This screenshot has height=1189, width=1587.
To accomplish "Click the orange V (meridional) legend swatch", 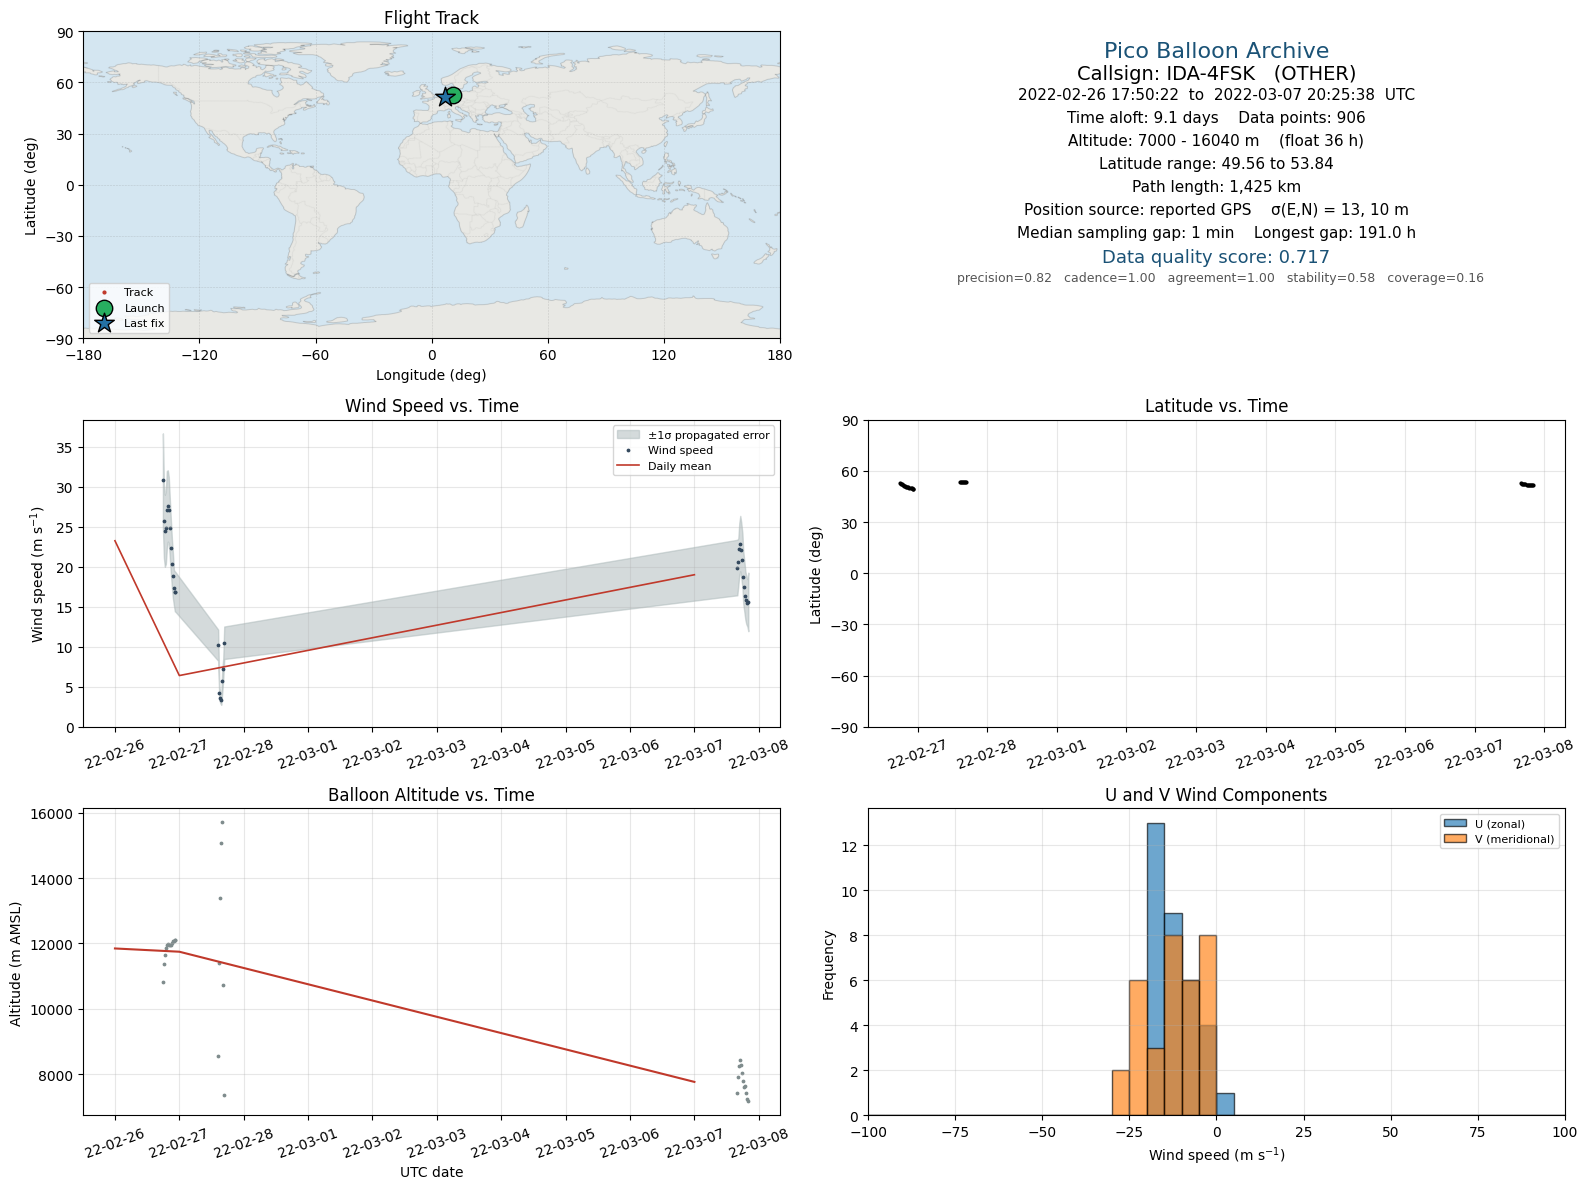I will click(1455, 839).
